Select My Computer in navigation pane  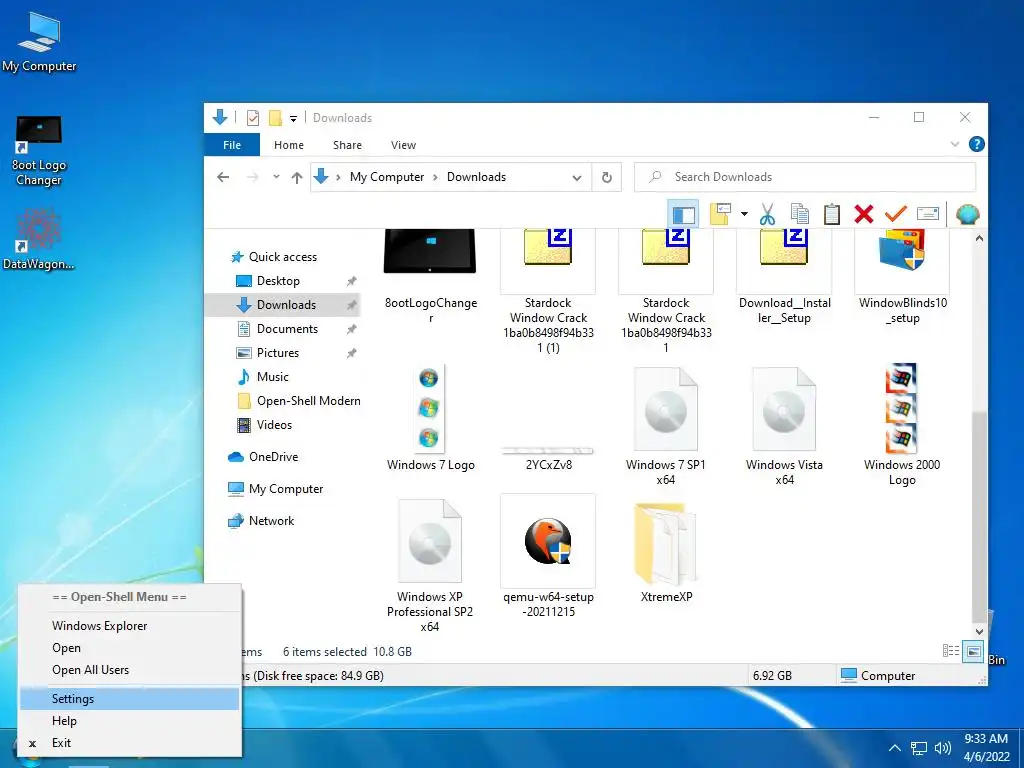point(285,488)
